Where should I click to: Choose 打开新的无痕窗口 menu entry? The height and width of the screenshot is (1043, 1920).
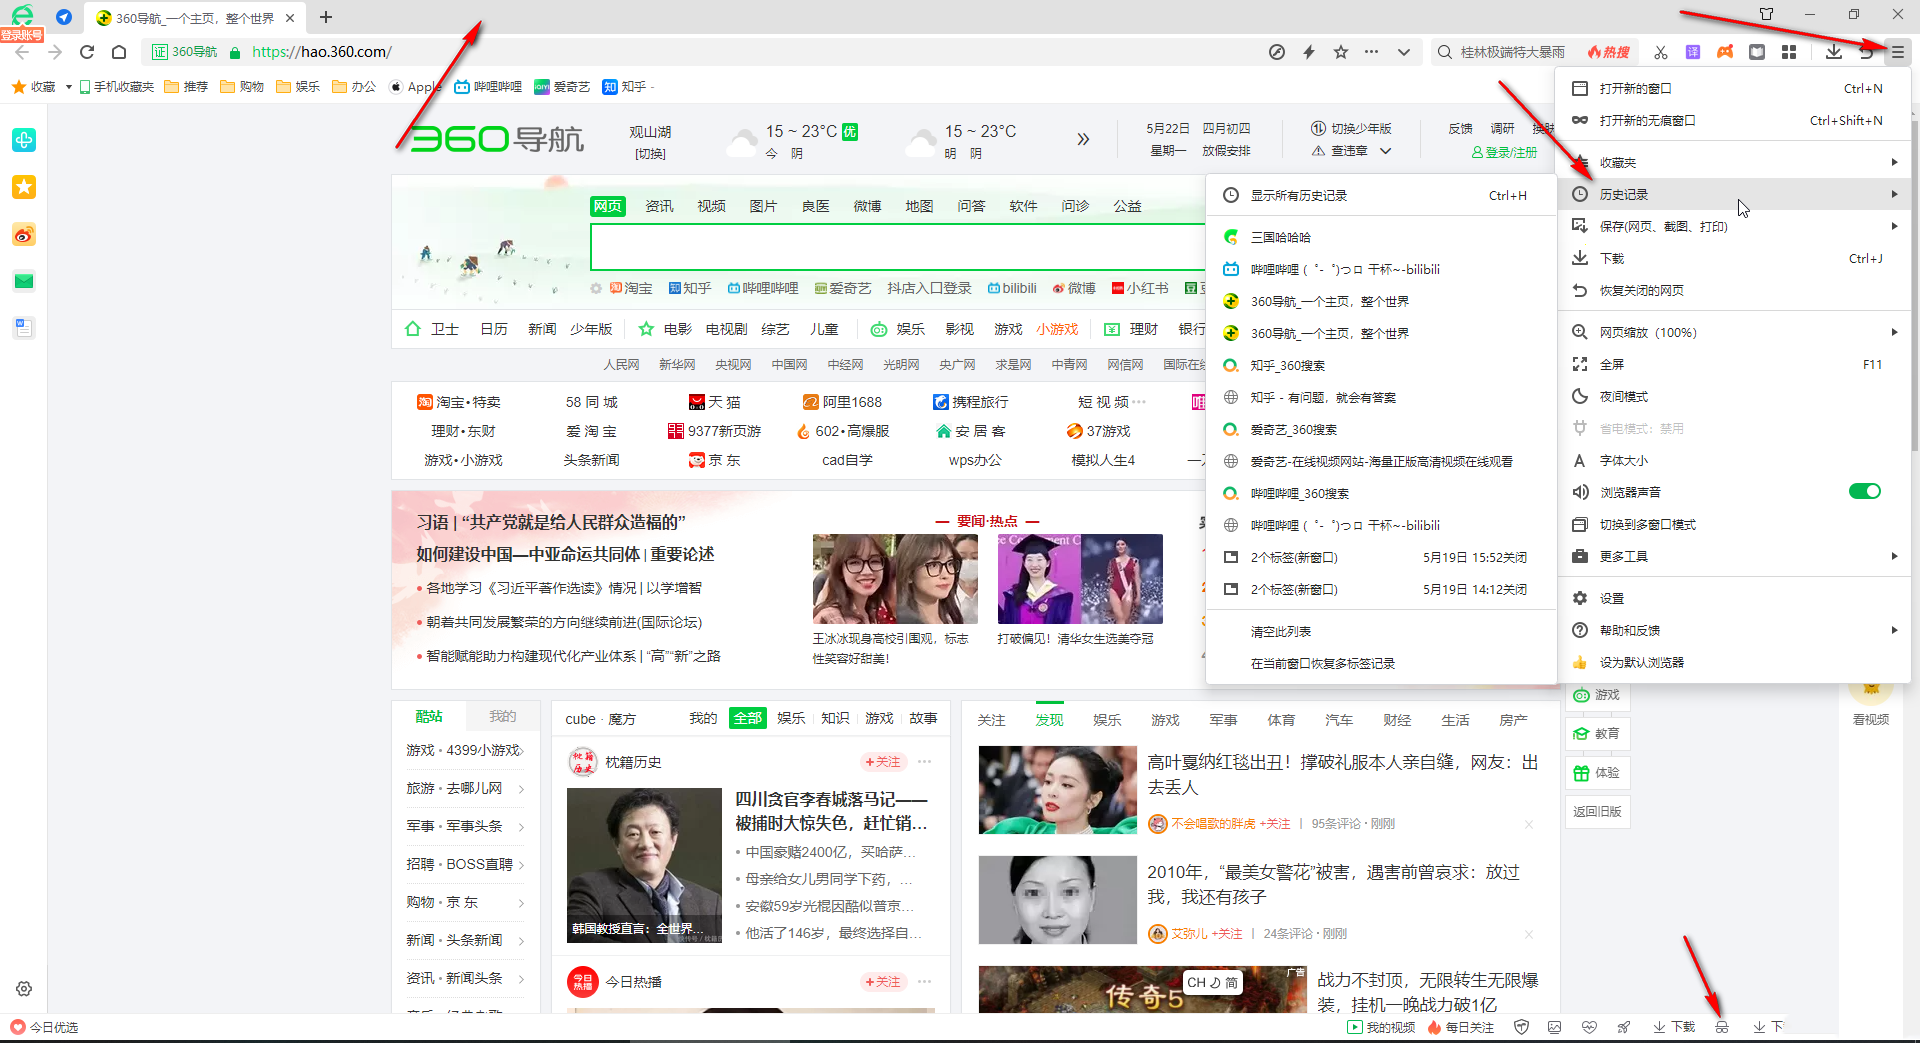click(x=1734, y=120)
